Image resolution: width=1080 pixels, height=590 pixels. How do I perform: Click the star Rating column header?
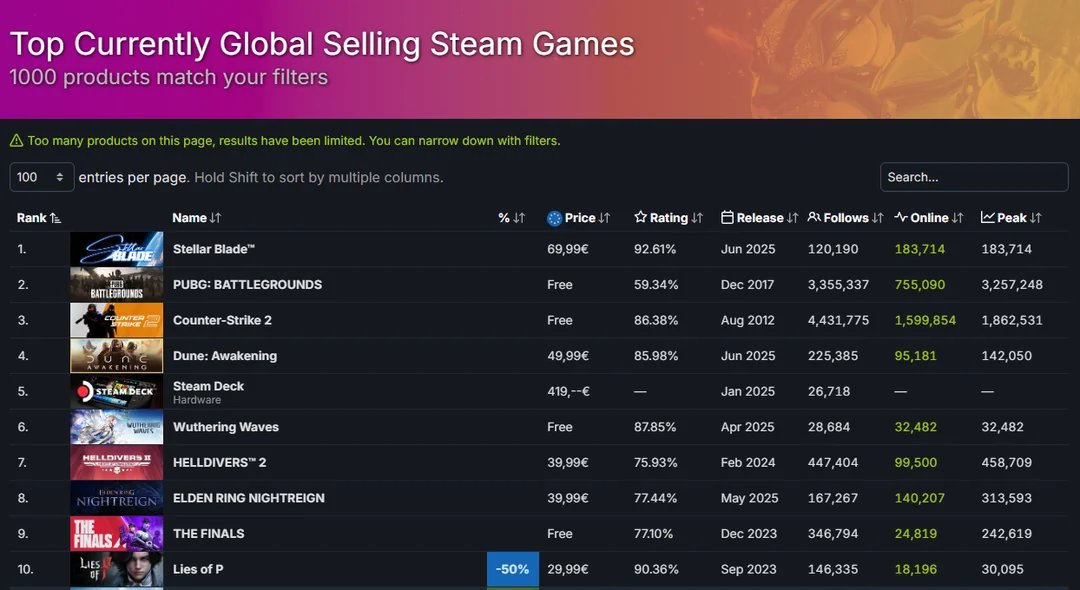point(667,218)
